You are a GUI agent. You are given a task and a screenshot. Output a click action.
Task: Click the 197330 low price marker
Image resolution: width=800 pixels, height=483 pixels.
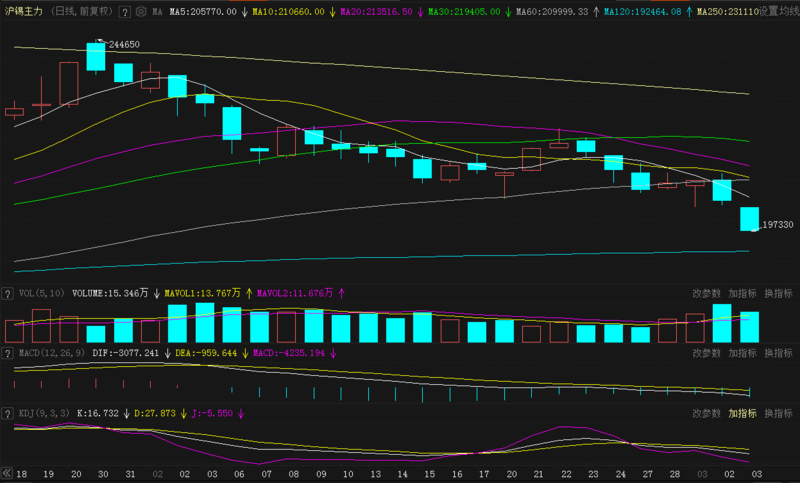tap(776, 226)
